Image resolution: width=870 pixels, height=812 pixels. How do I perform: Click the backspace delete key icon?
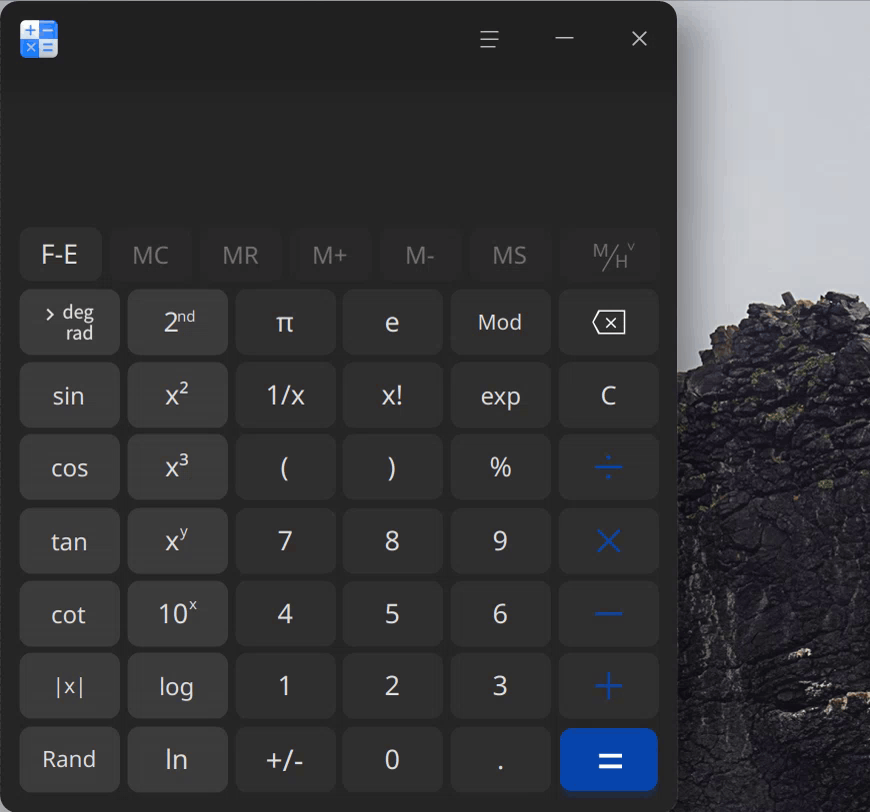click(609, 322)
